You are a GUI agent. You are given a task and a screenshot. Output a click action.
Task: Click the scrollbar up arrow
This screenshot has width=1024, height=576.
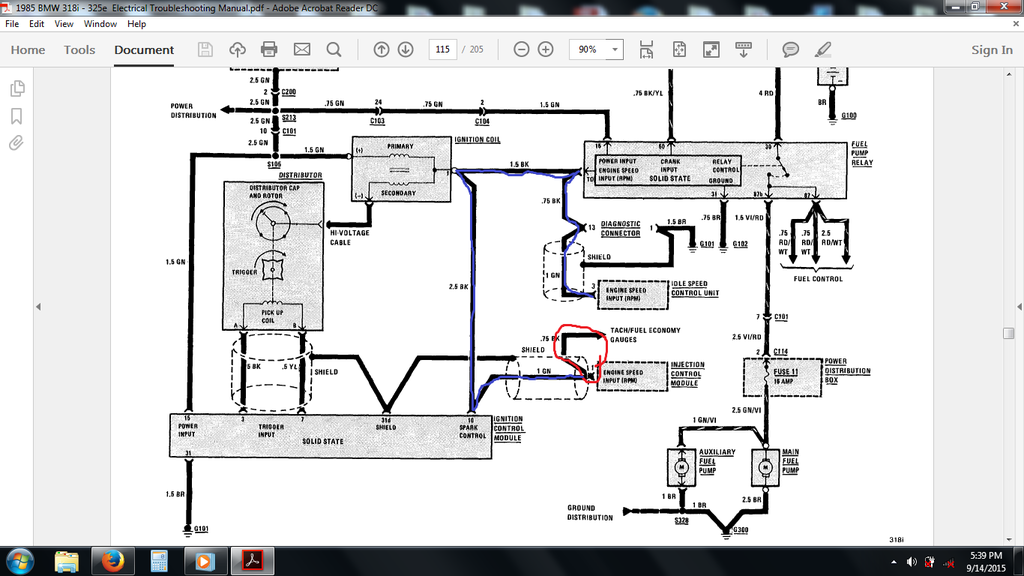tap(1008, 74)
